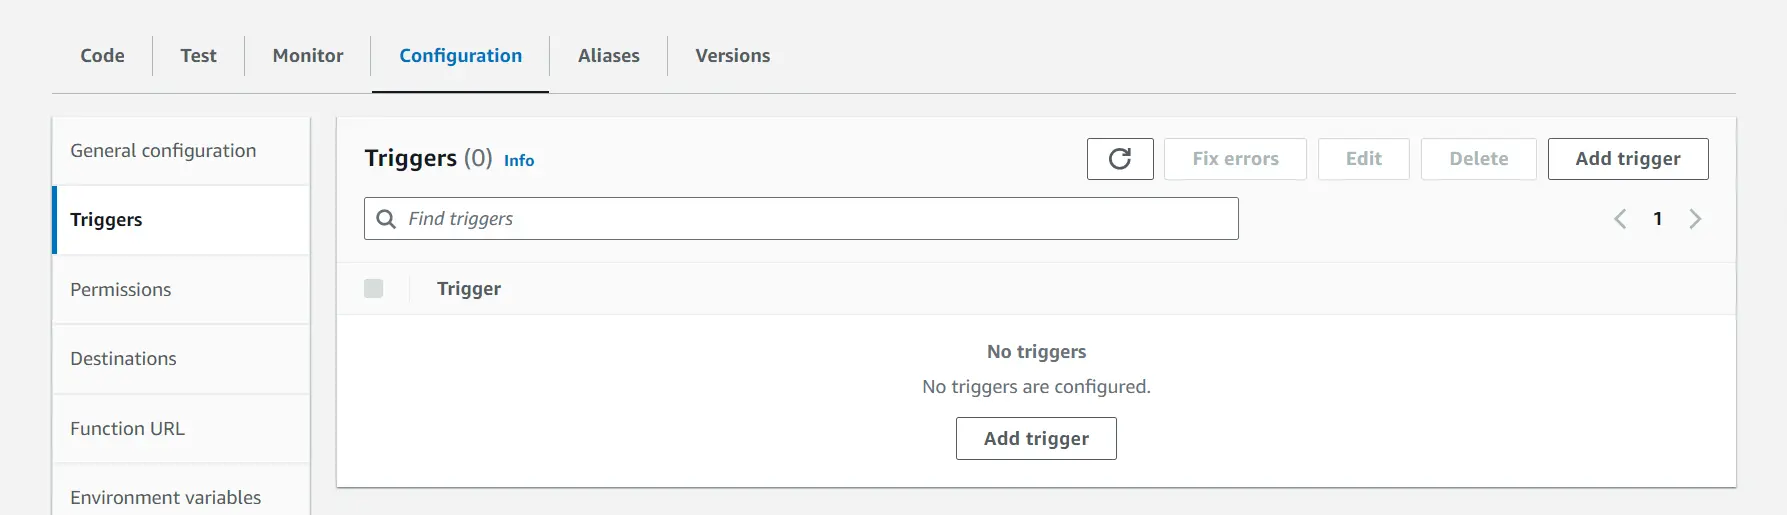
Task: Go to next page of triggers
Action: (1695, 219)
